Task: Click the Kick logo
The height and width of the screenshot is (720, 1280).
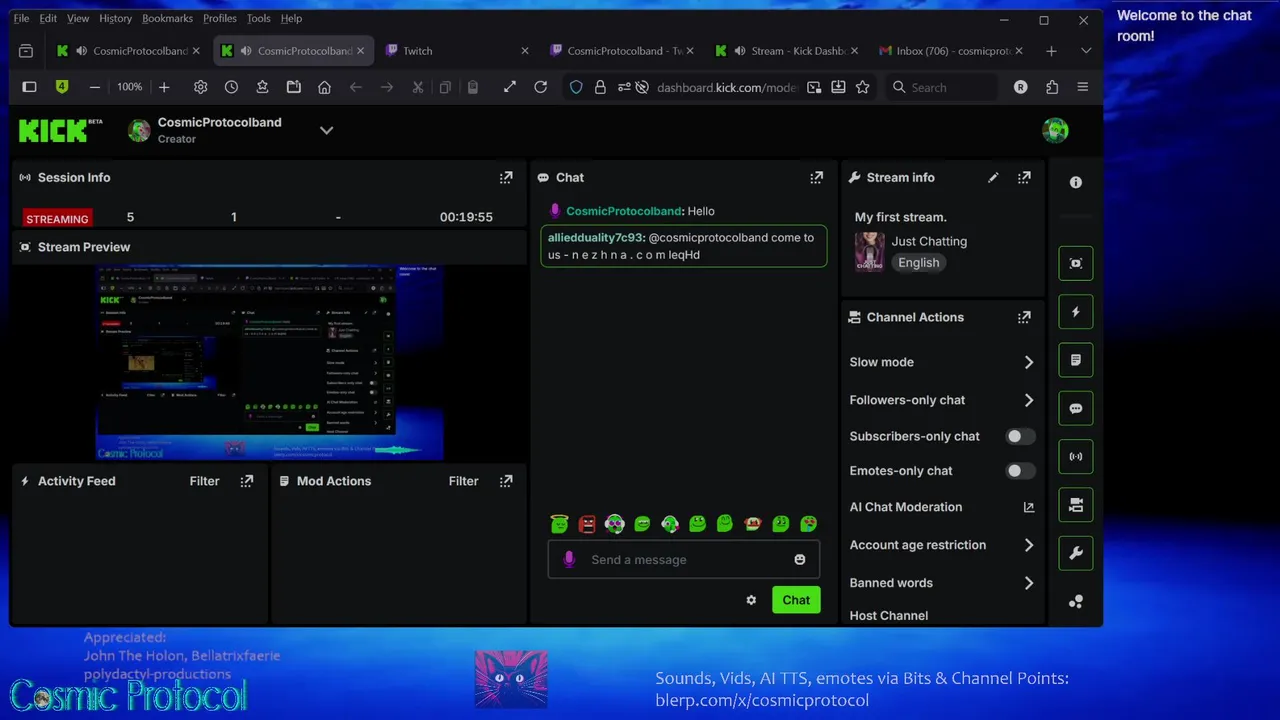Action: [60, 130]
